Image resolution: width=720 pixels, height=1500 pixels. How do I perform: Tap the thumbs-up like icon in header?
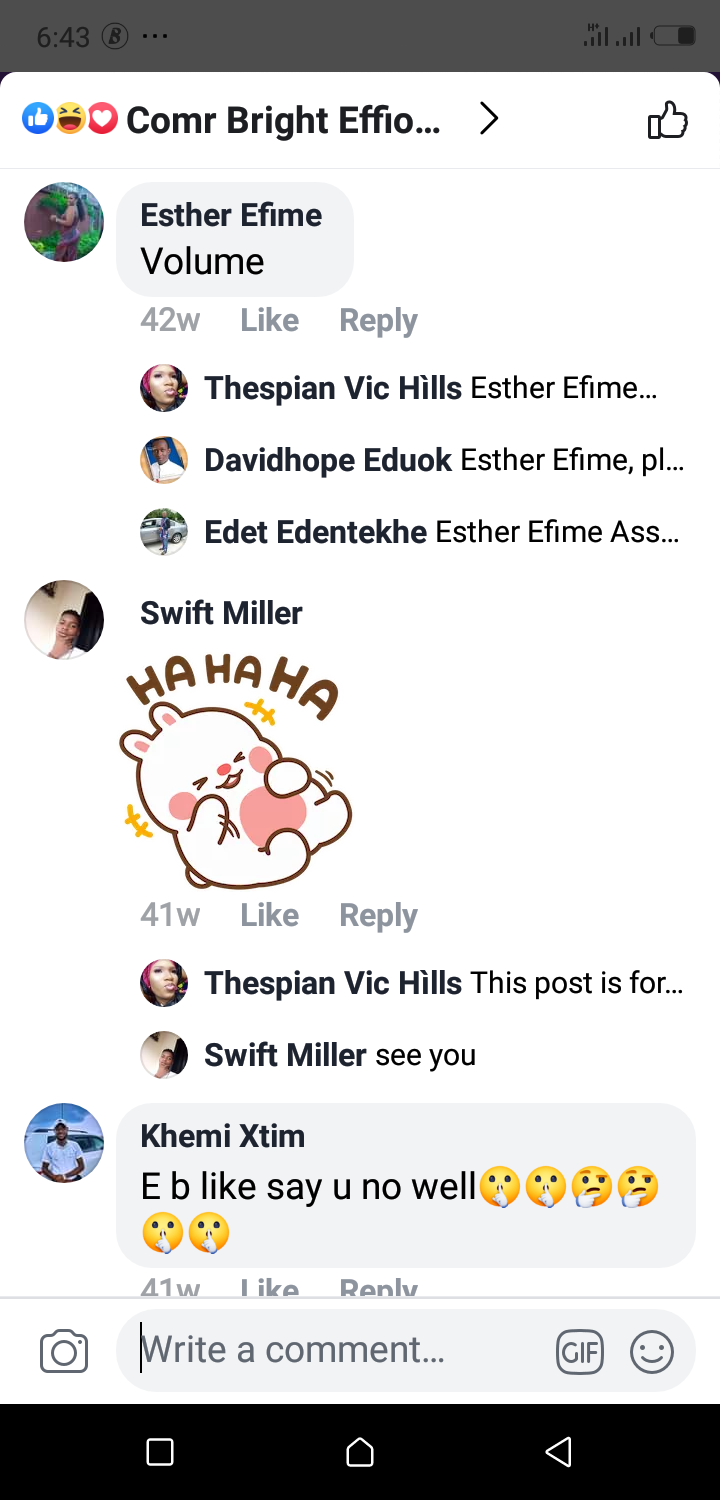click(x=668, y=120)
